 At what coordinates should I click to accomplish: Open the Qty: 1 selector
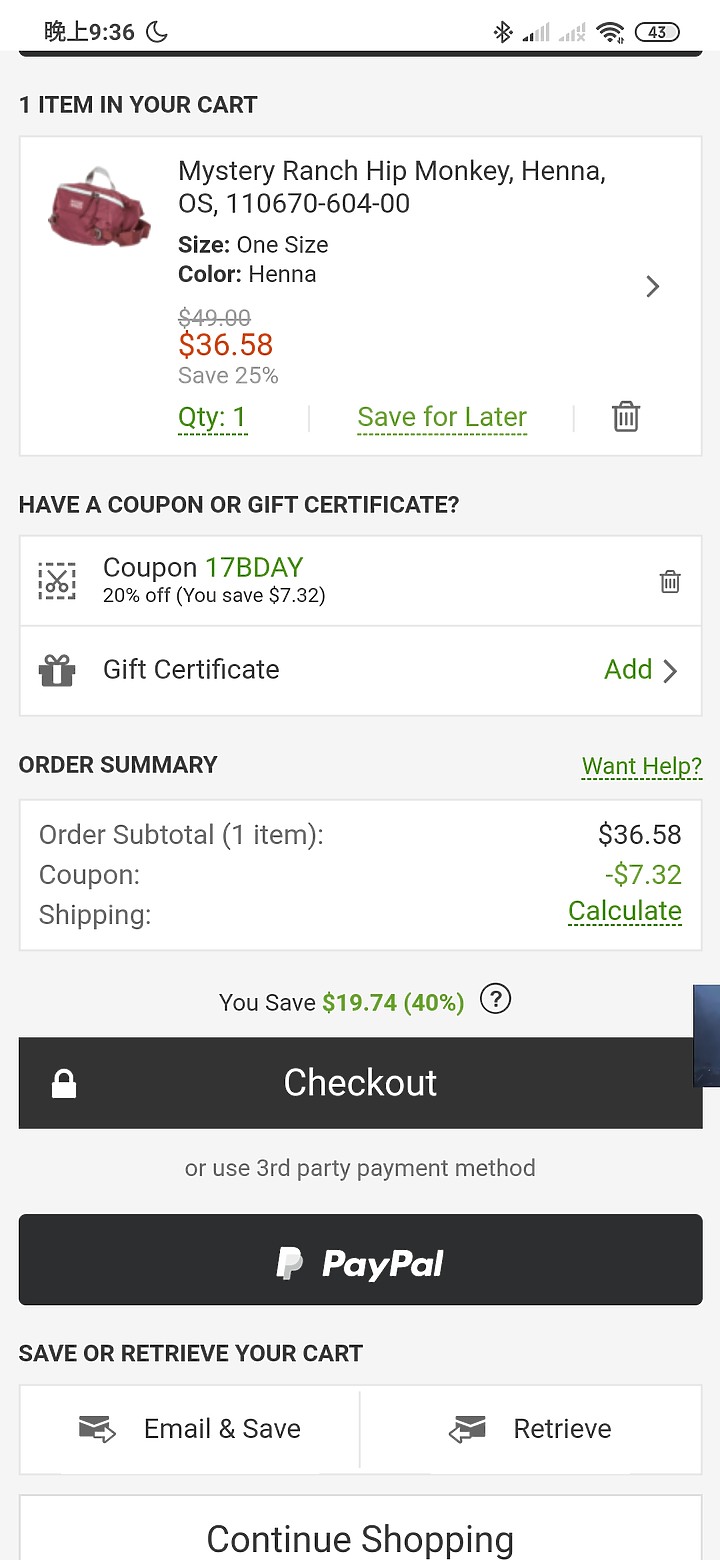[212, 417]
